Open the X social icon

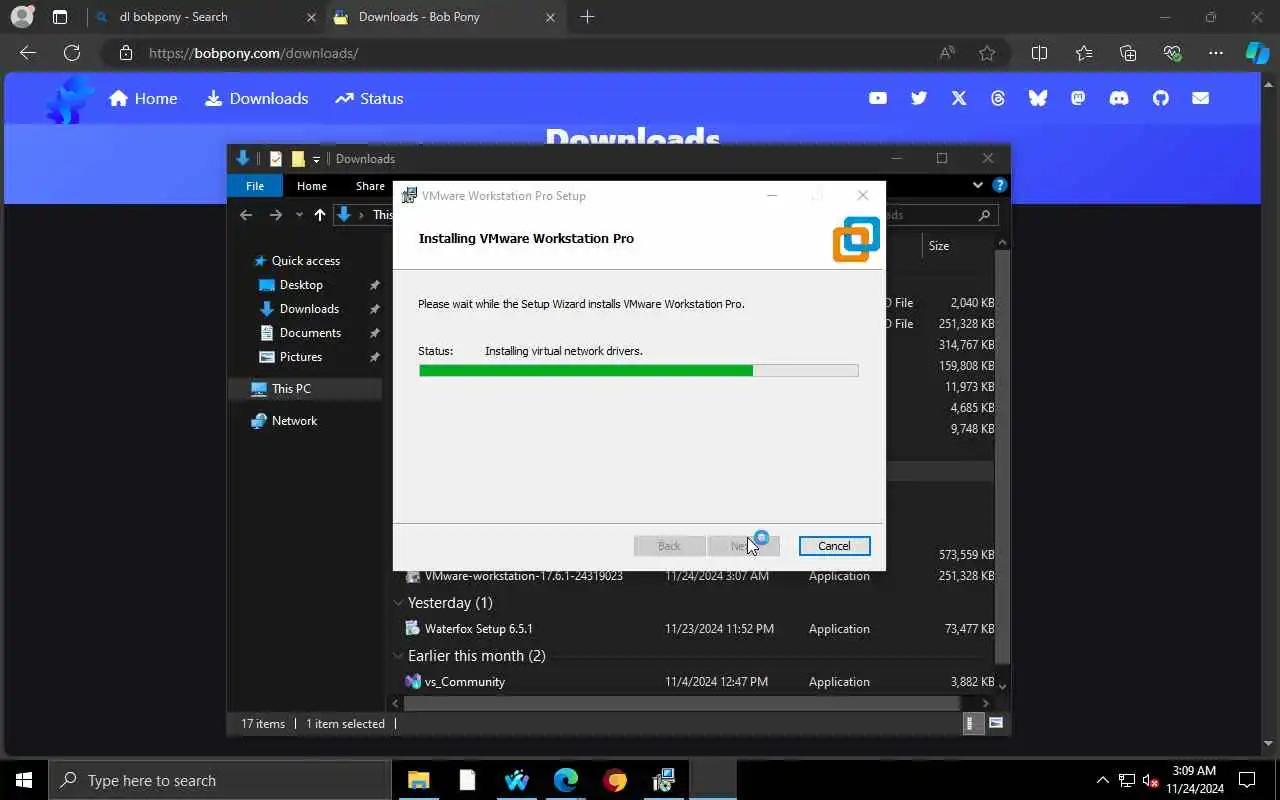coord(959,98)
